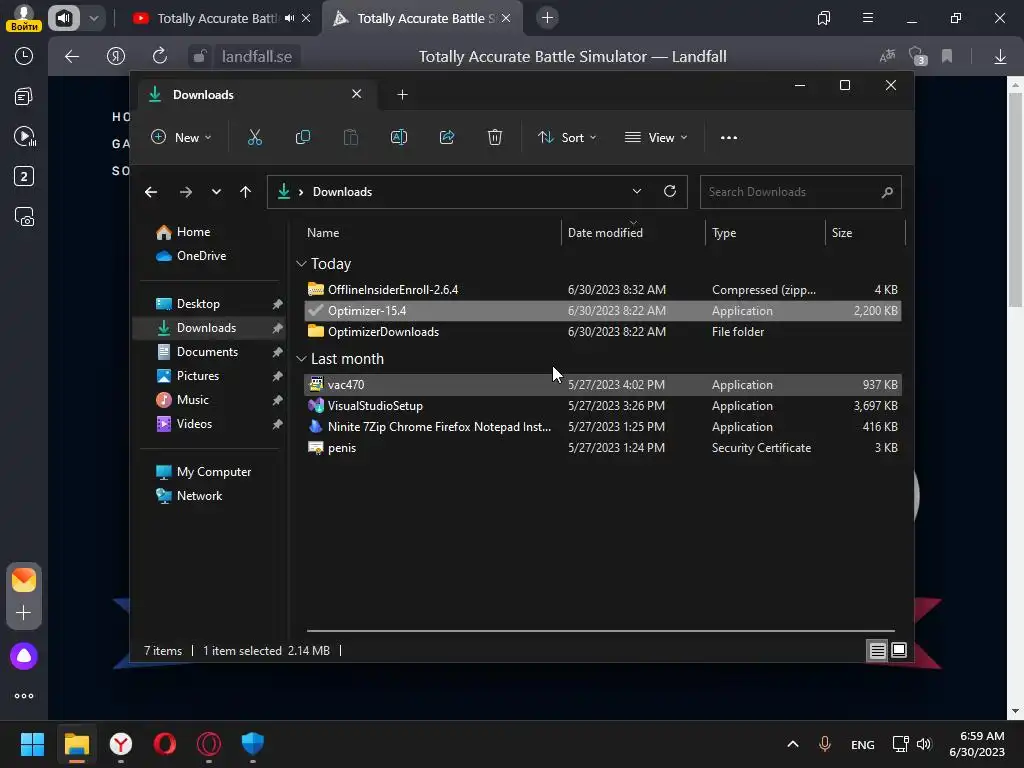
Task: Expand recent locations dropdown arrow
Action: [x=216, y=192]
